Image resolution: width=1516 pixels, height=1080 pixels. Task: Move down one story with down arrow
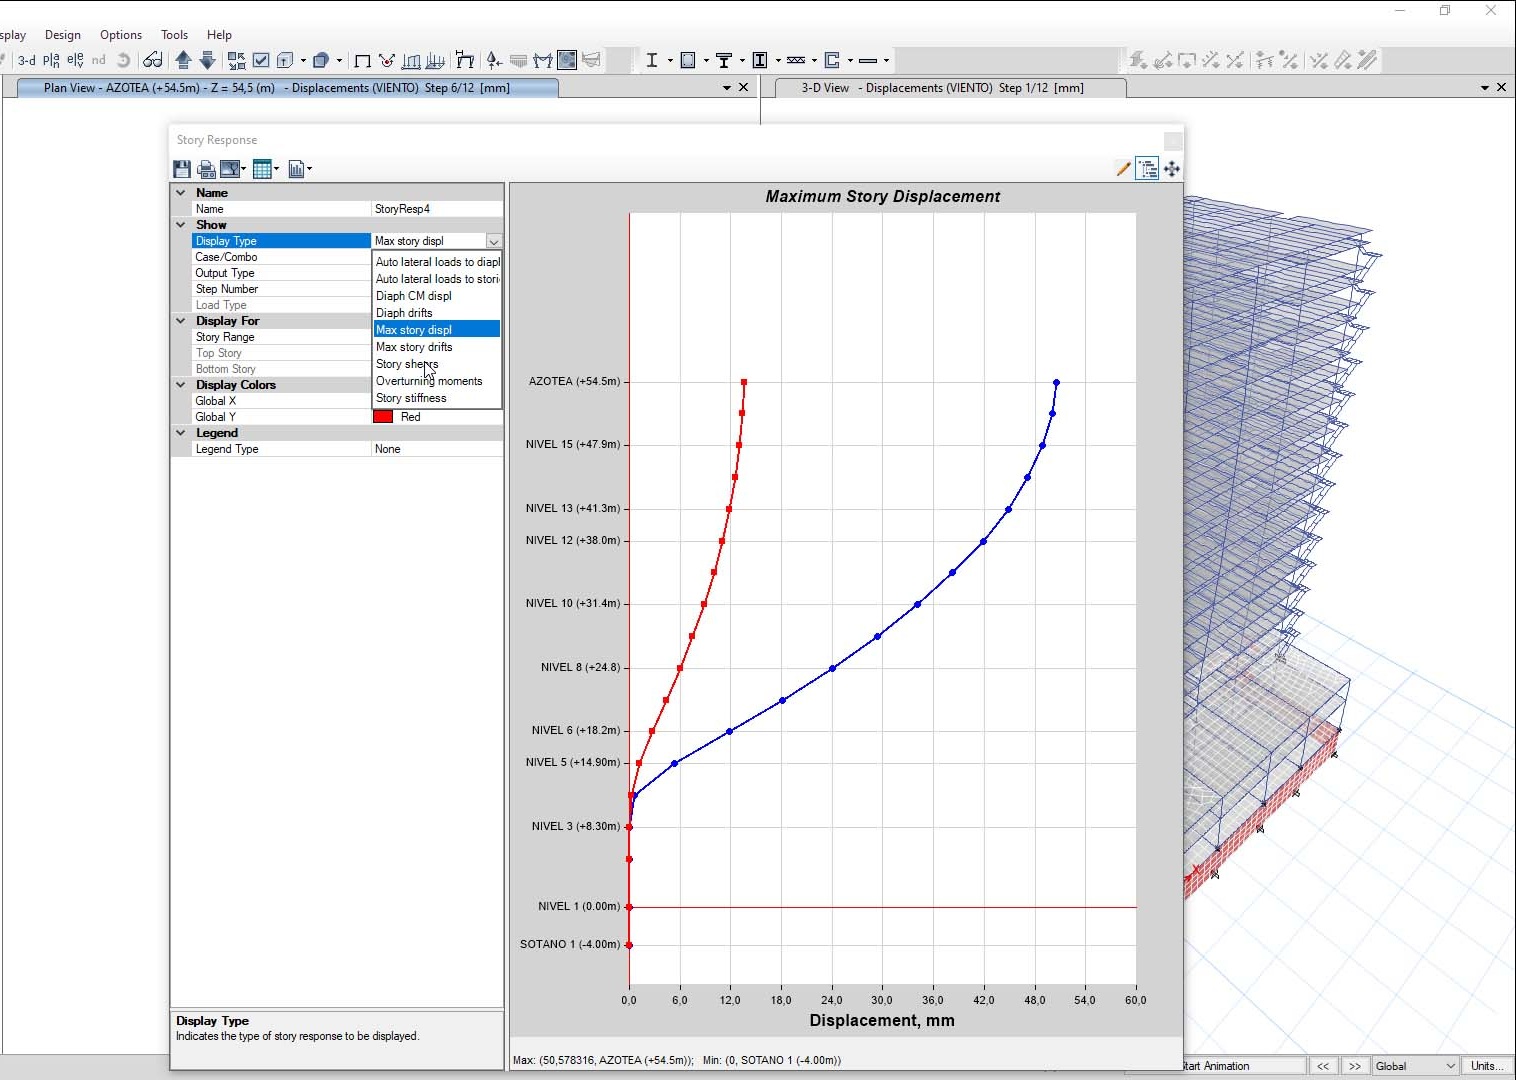[207, 60]
